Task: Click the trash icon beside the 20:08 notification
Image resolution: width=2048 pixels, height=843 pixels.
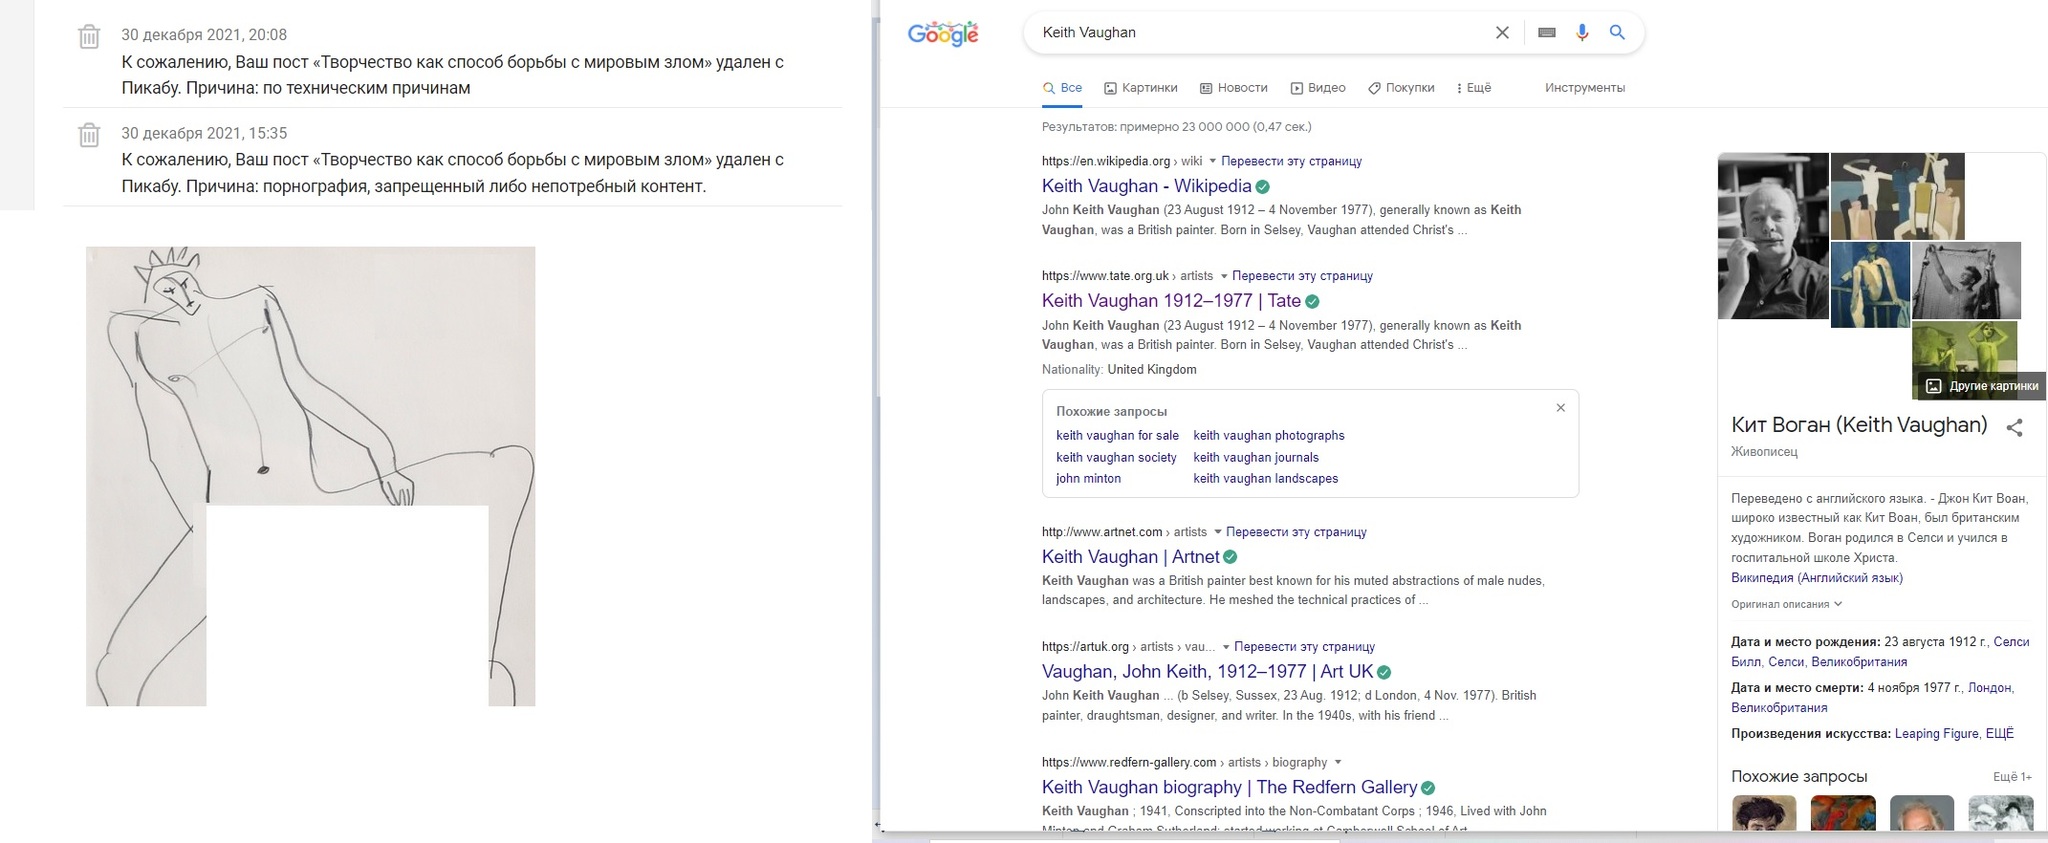Action: [89, 37]
